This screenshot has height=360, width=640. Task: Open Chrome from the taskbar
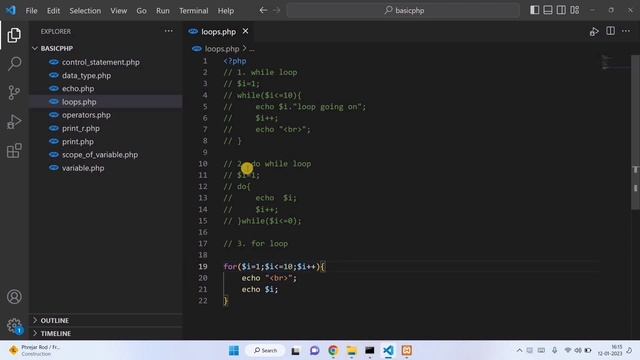pyautogui.click(x=333, y=350)
